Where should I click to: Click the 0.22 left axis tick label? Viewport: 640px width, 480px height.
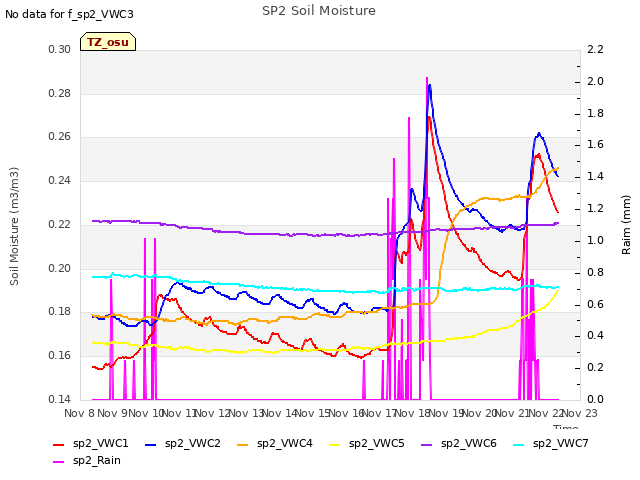tap(60, 224)
